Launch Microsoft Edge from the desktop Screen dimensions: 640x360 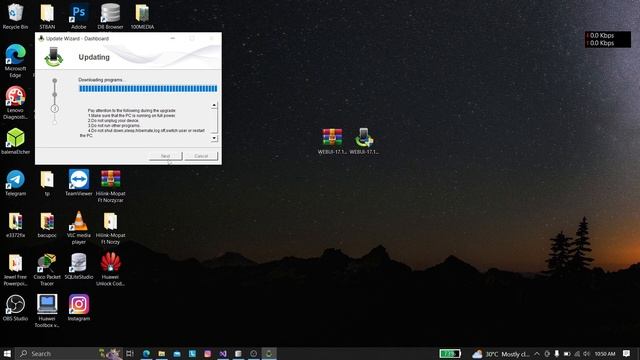click(x=15, y=60)
